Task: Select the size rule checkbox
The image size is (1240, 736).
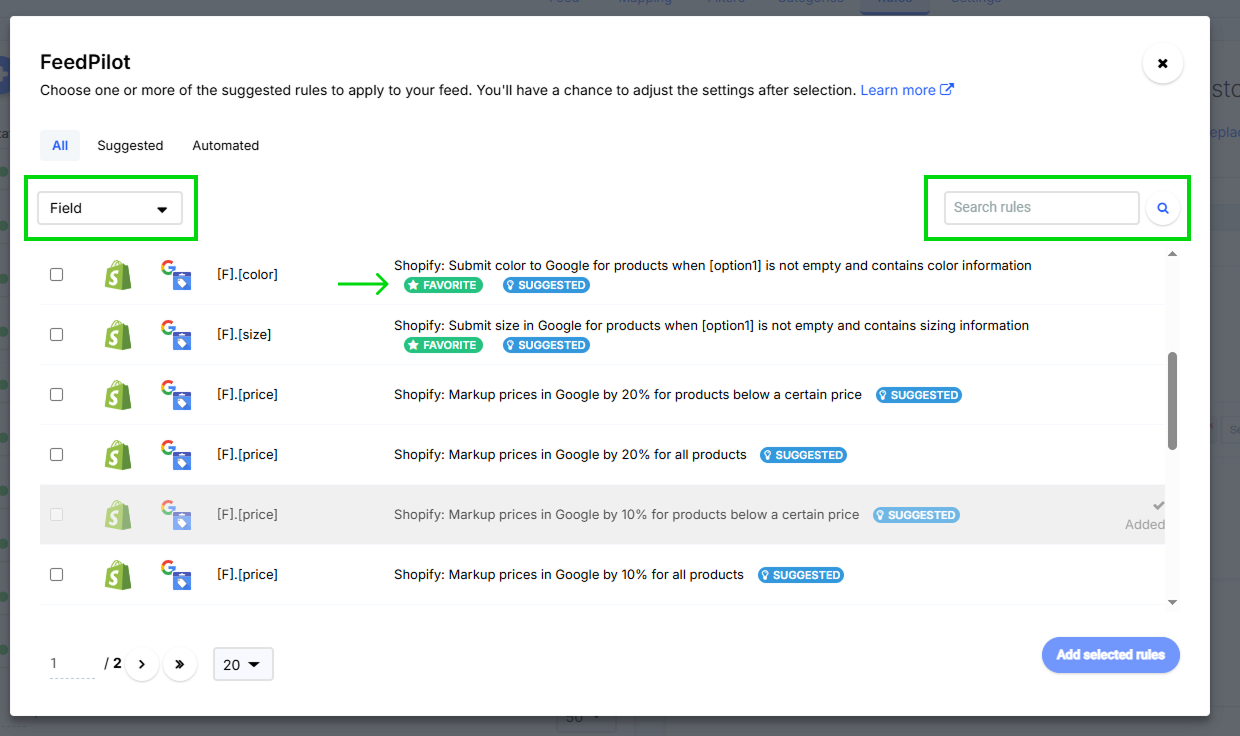Action: coord(57,334)
